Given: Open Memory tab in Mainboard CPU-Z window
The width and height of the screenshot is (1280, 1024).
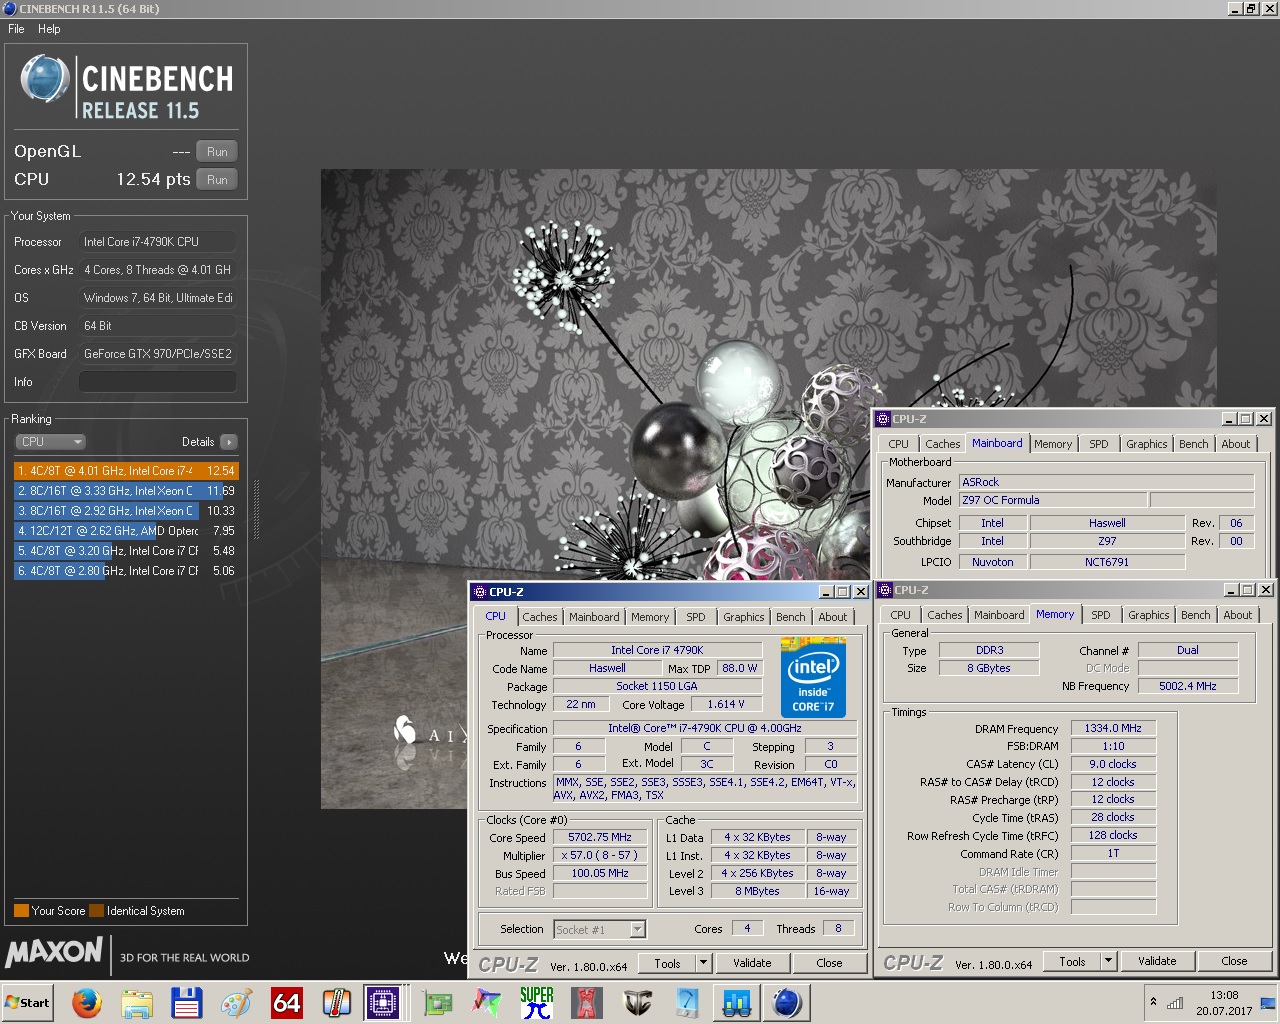Looking at the screenshot, I should (1053, 444).
